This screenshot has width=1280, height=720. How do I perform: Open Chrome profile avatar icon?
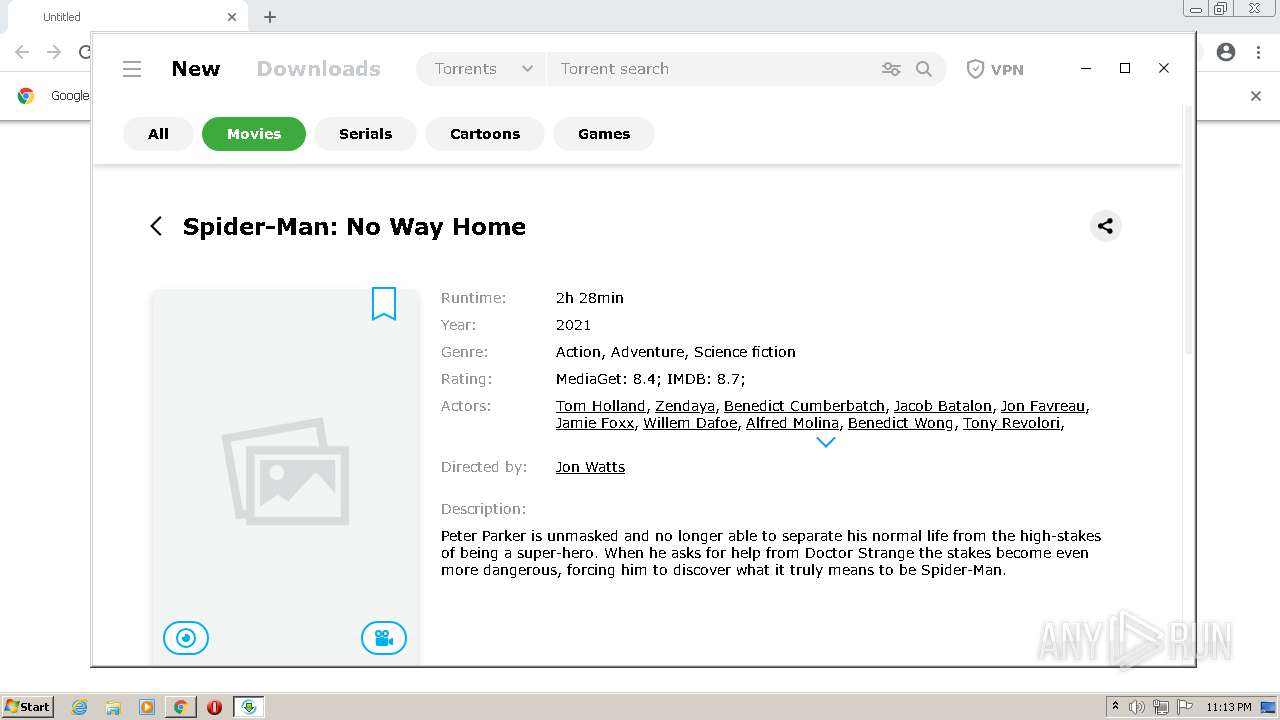coord(1226,52)
